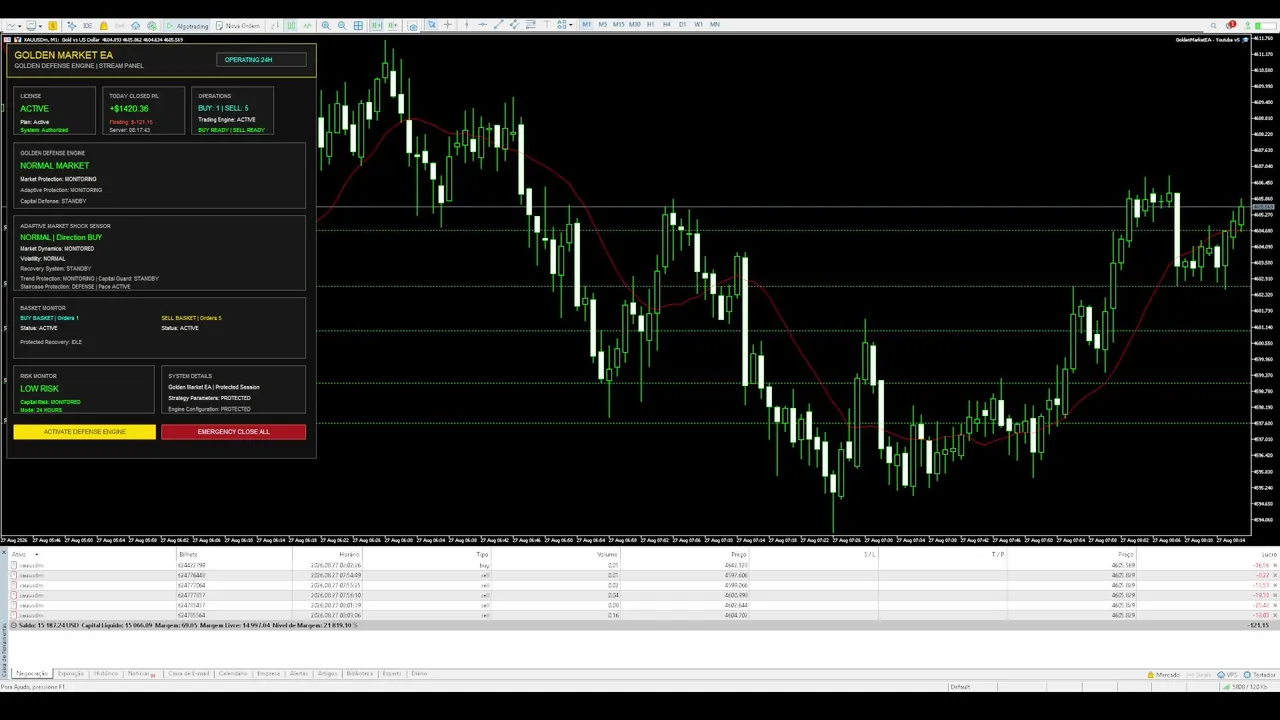Switch to the Histórico tab

coord(106,673)
